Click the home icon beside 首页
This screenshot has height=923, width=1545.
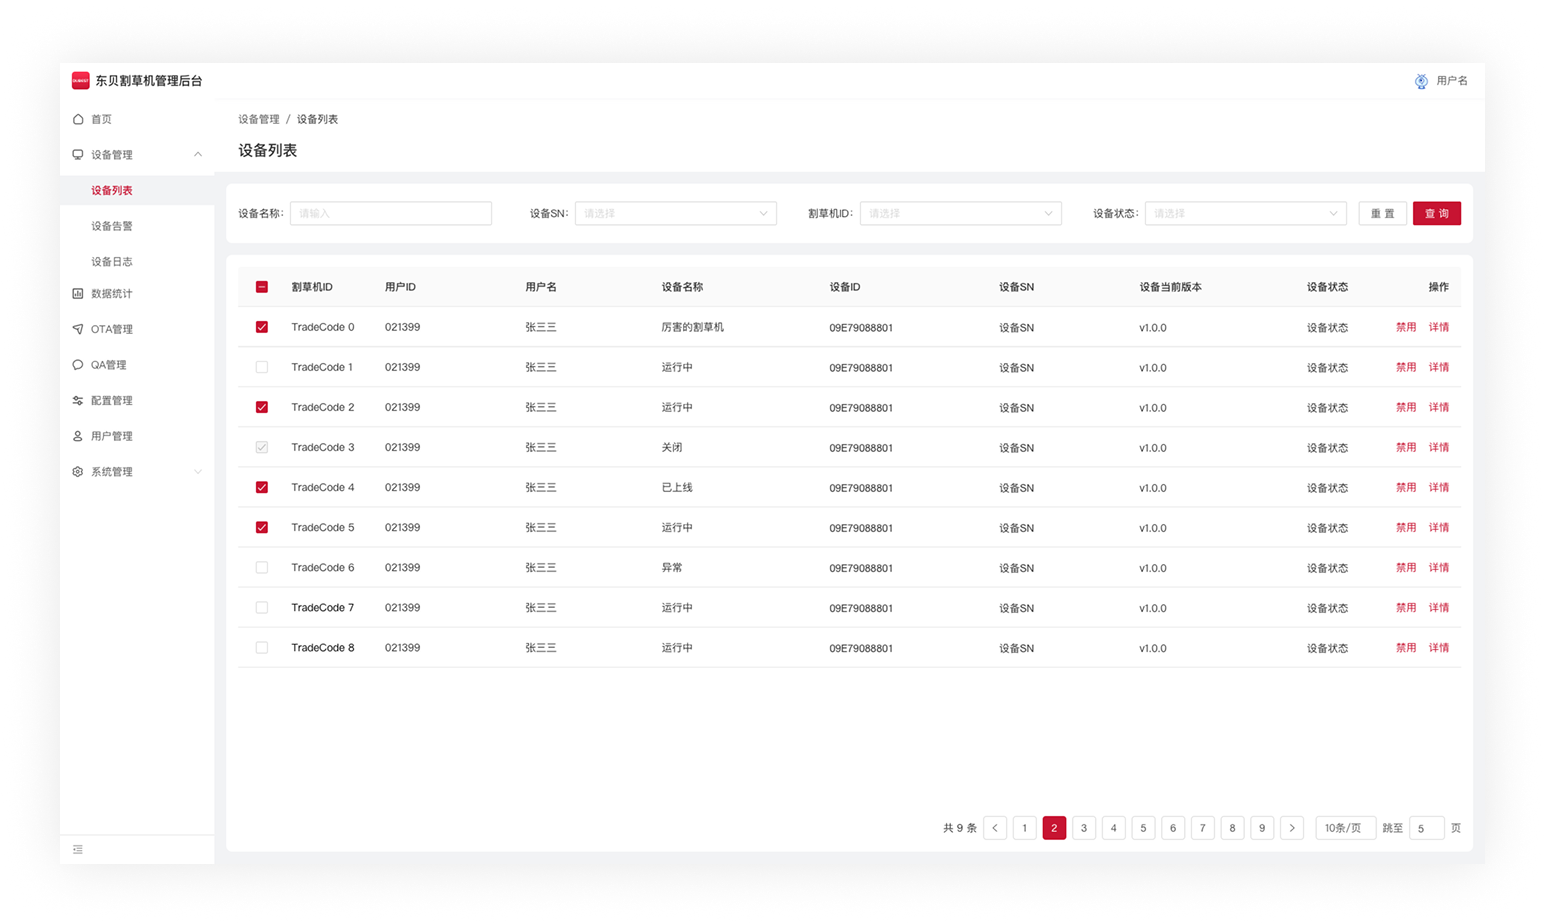(x=78, y=119)
